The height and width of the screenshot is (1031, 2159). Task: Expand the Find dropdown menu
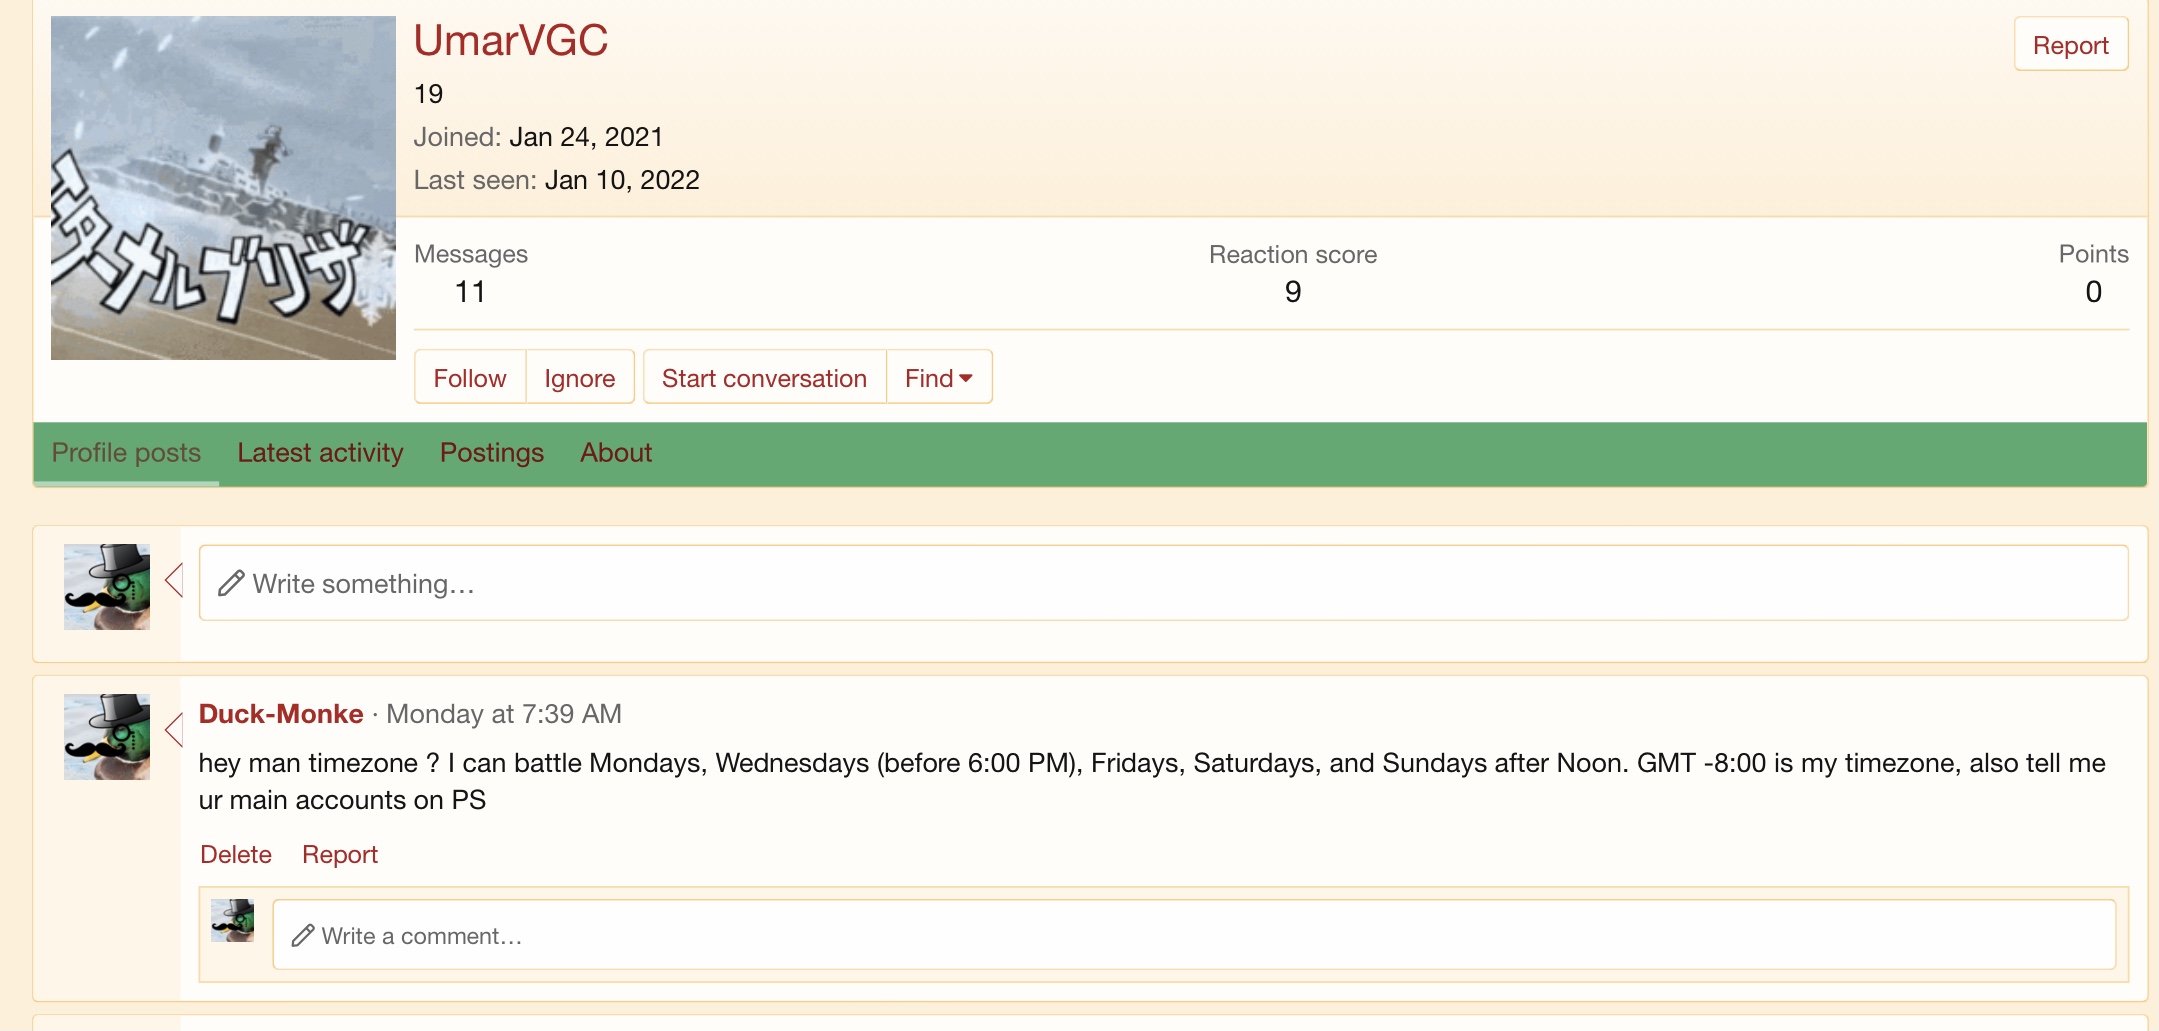click(x=939, y=378)
